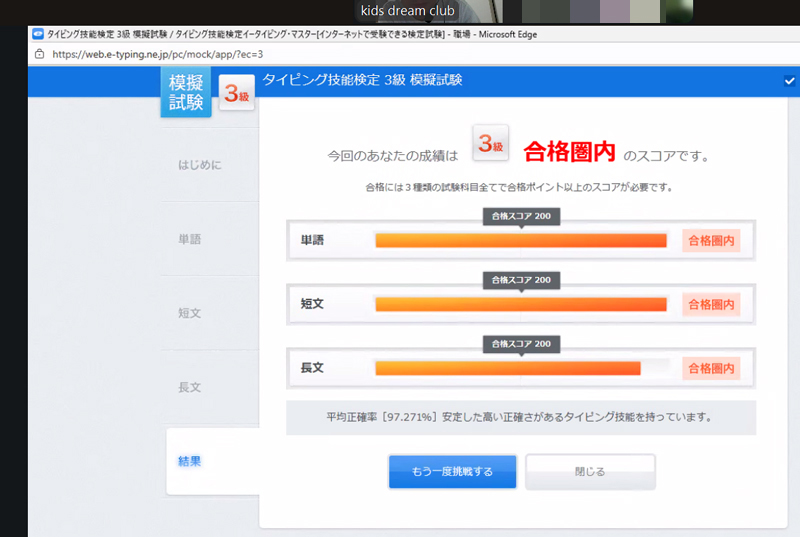Click the blue 模擬試験 logo tile
Screen dimensions: 800x537
coord(185,94)
